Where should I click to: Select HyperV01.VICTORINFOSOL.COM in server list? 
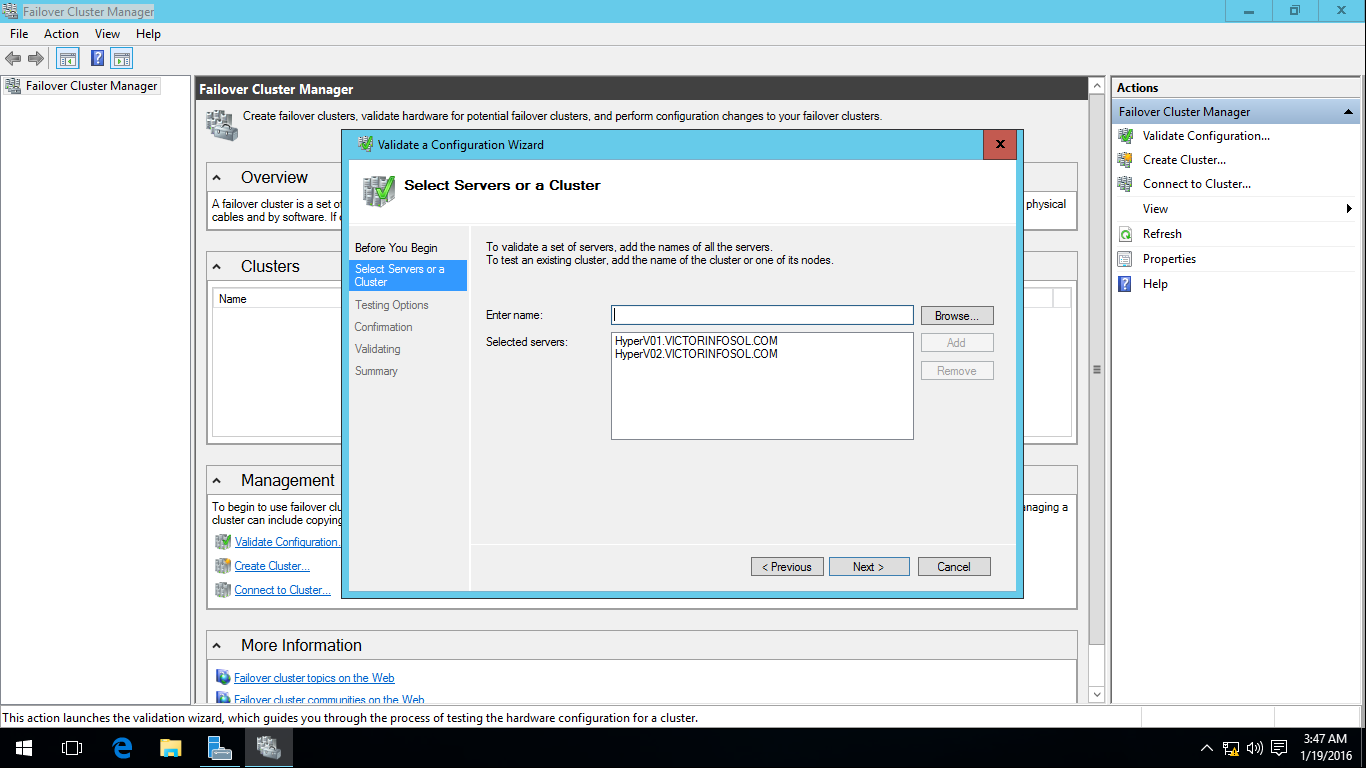tap(696, 341)
